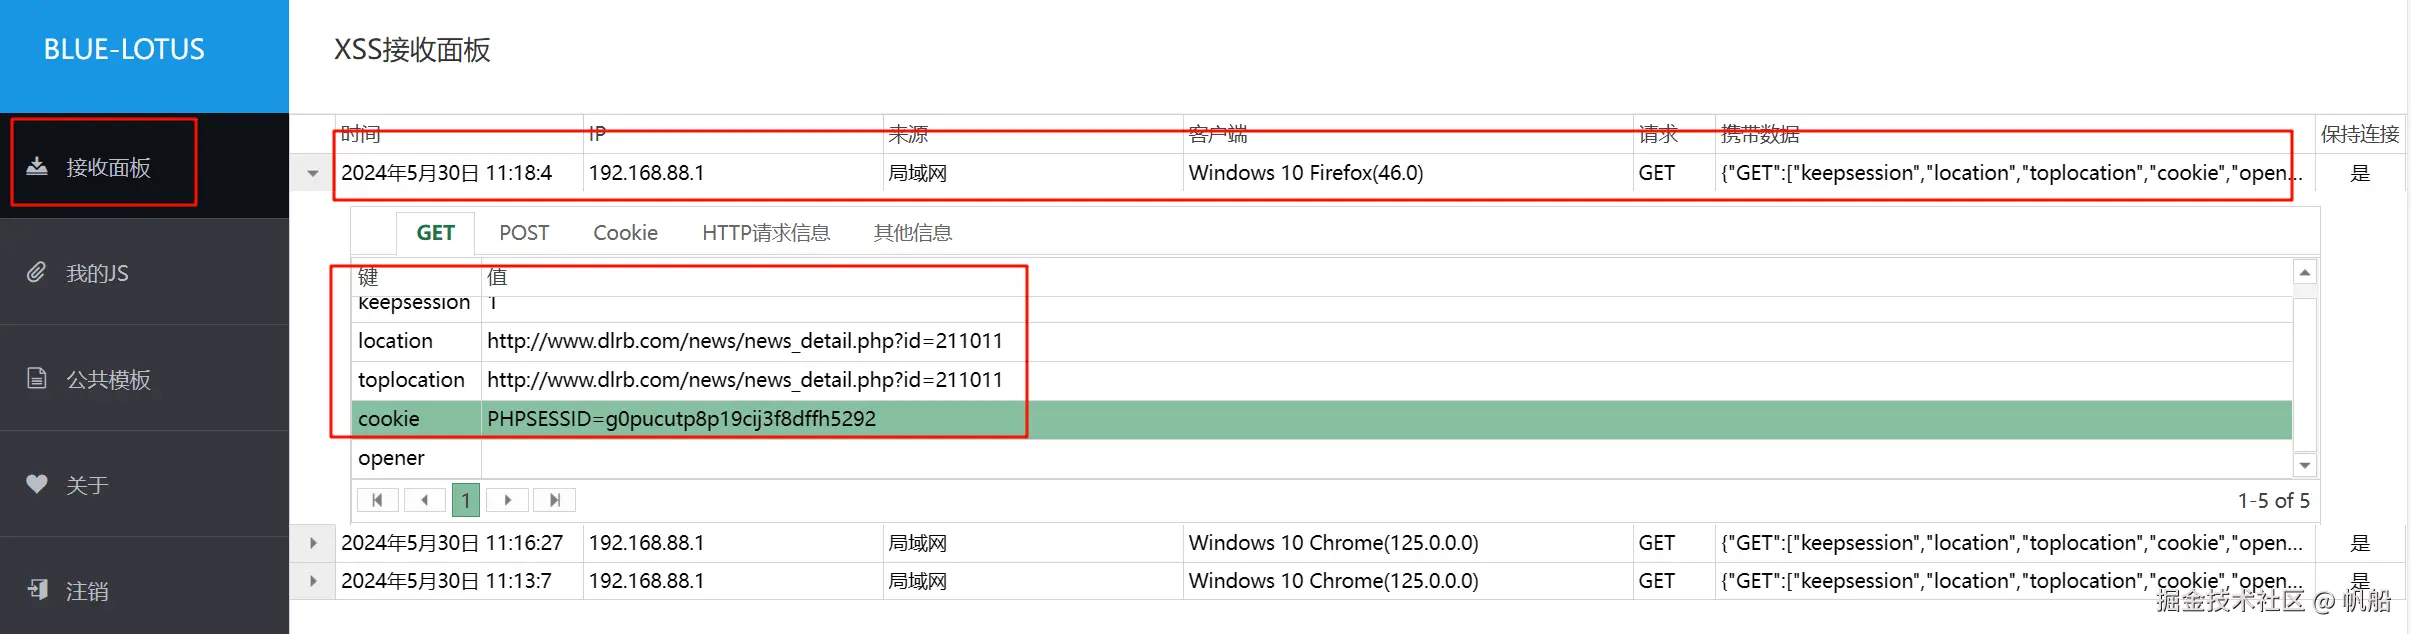Click the document icon for 公共模板

(x=37, y=378)
